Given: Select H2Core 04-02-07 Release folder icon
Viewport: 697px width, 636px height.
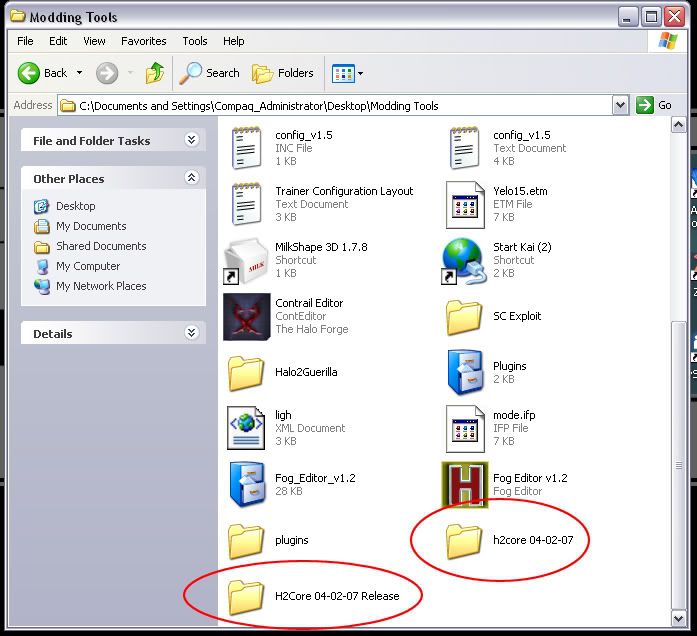Looking at the screenshot, I should pyautogui.click(x=246, y=597).
